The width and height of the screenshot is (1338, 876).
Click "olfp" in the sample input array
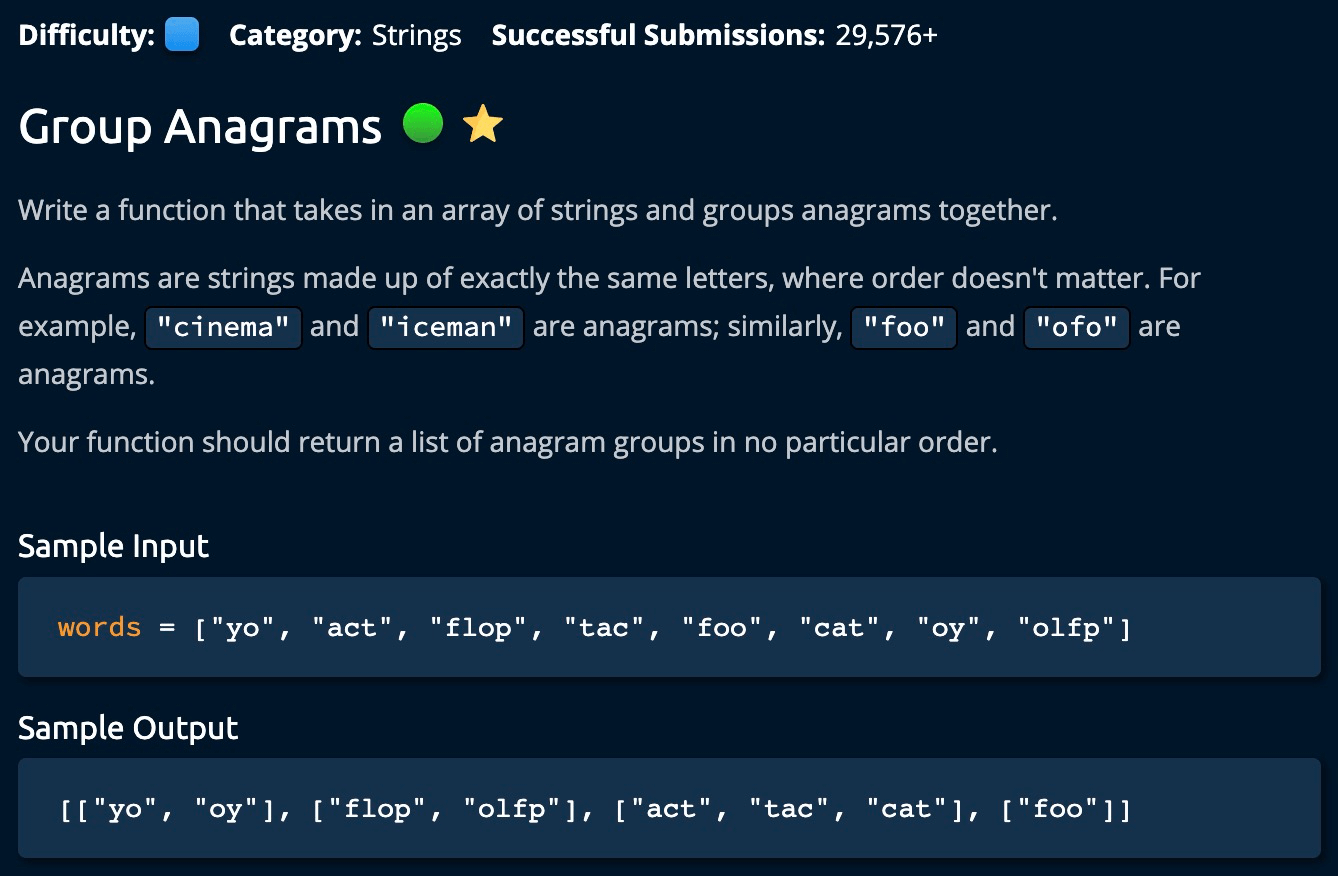point(1067,628)
